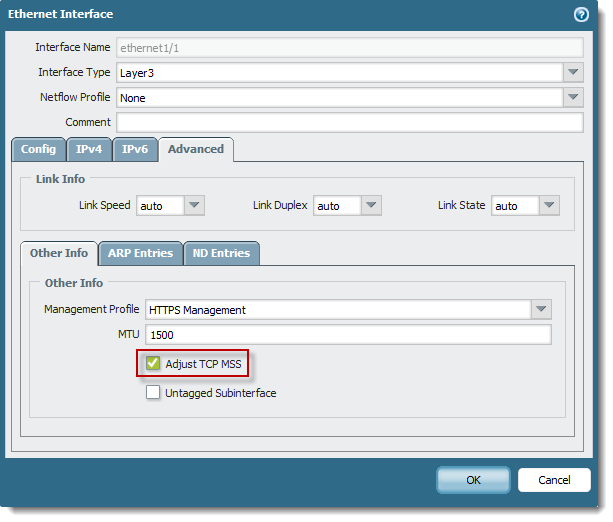Open the ND Entries tab
613x522 pixels.
[x=221, y=253]
